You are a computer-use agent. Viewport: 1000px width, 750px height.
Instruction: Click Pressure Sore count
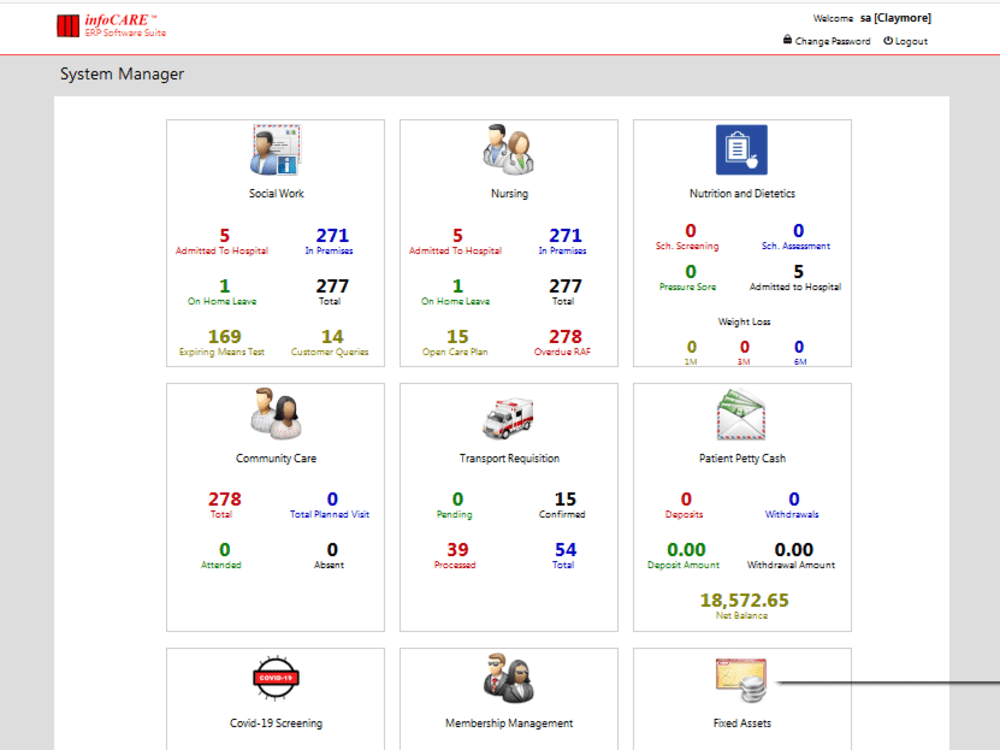click(x=691, y=272)
